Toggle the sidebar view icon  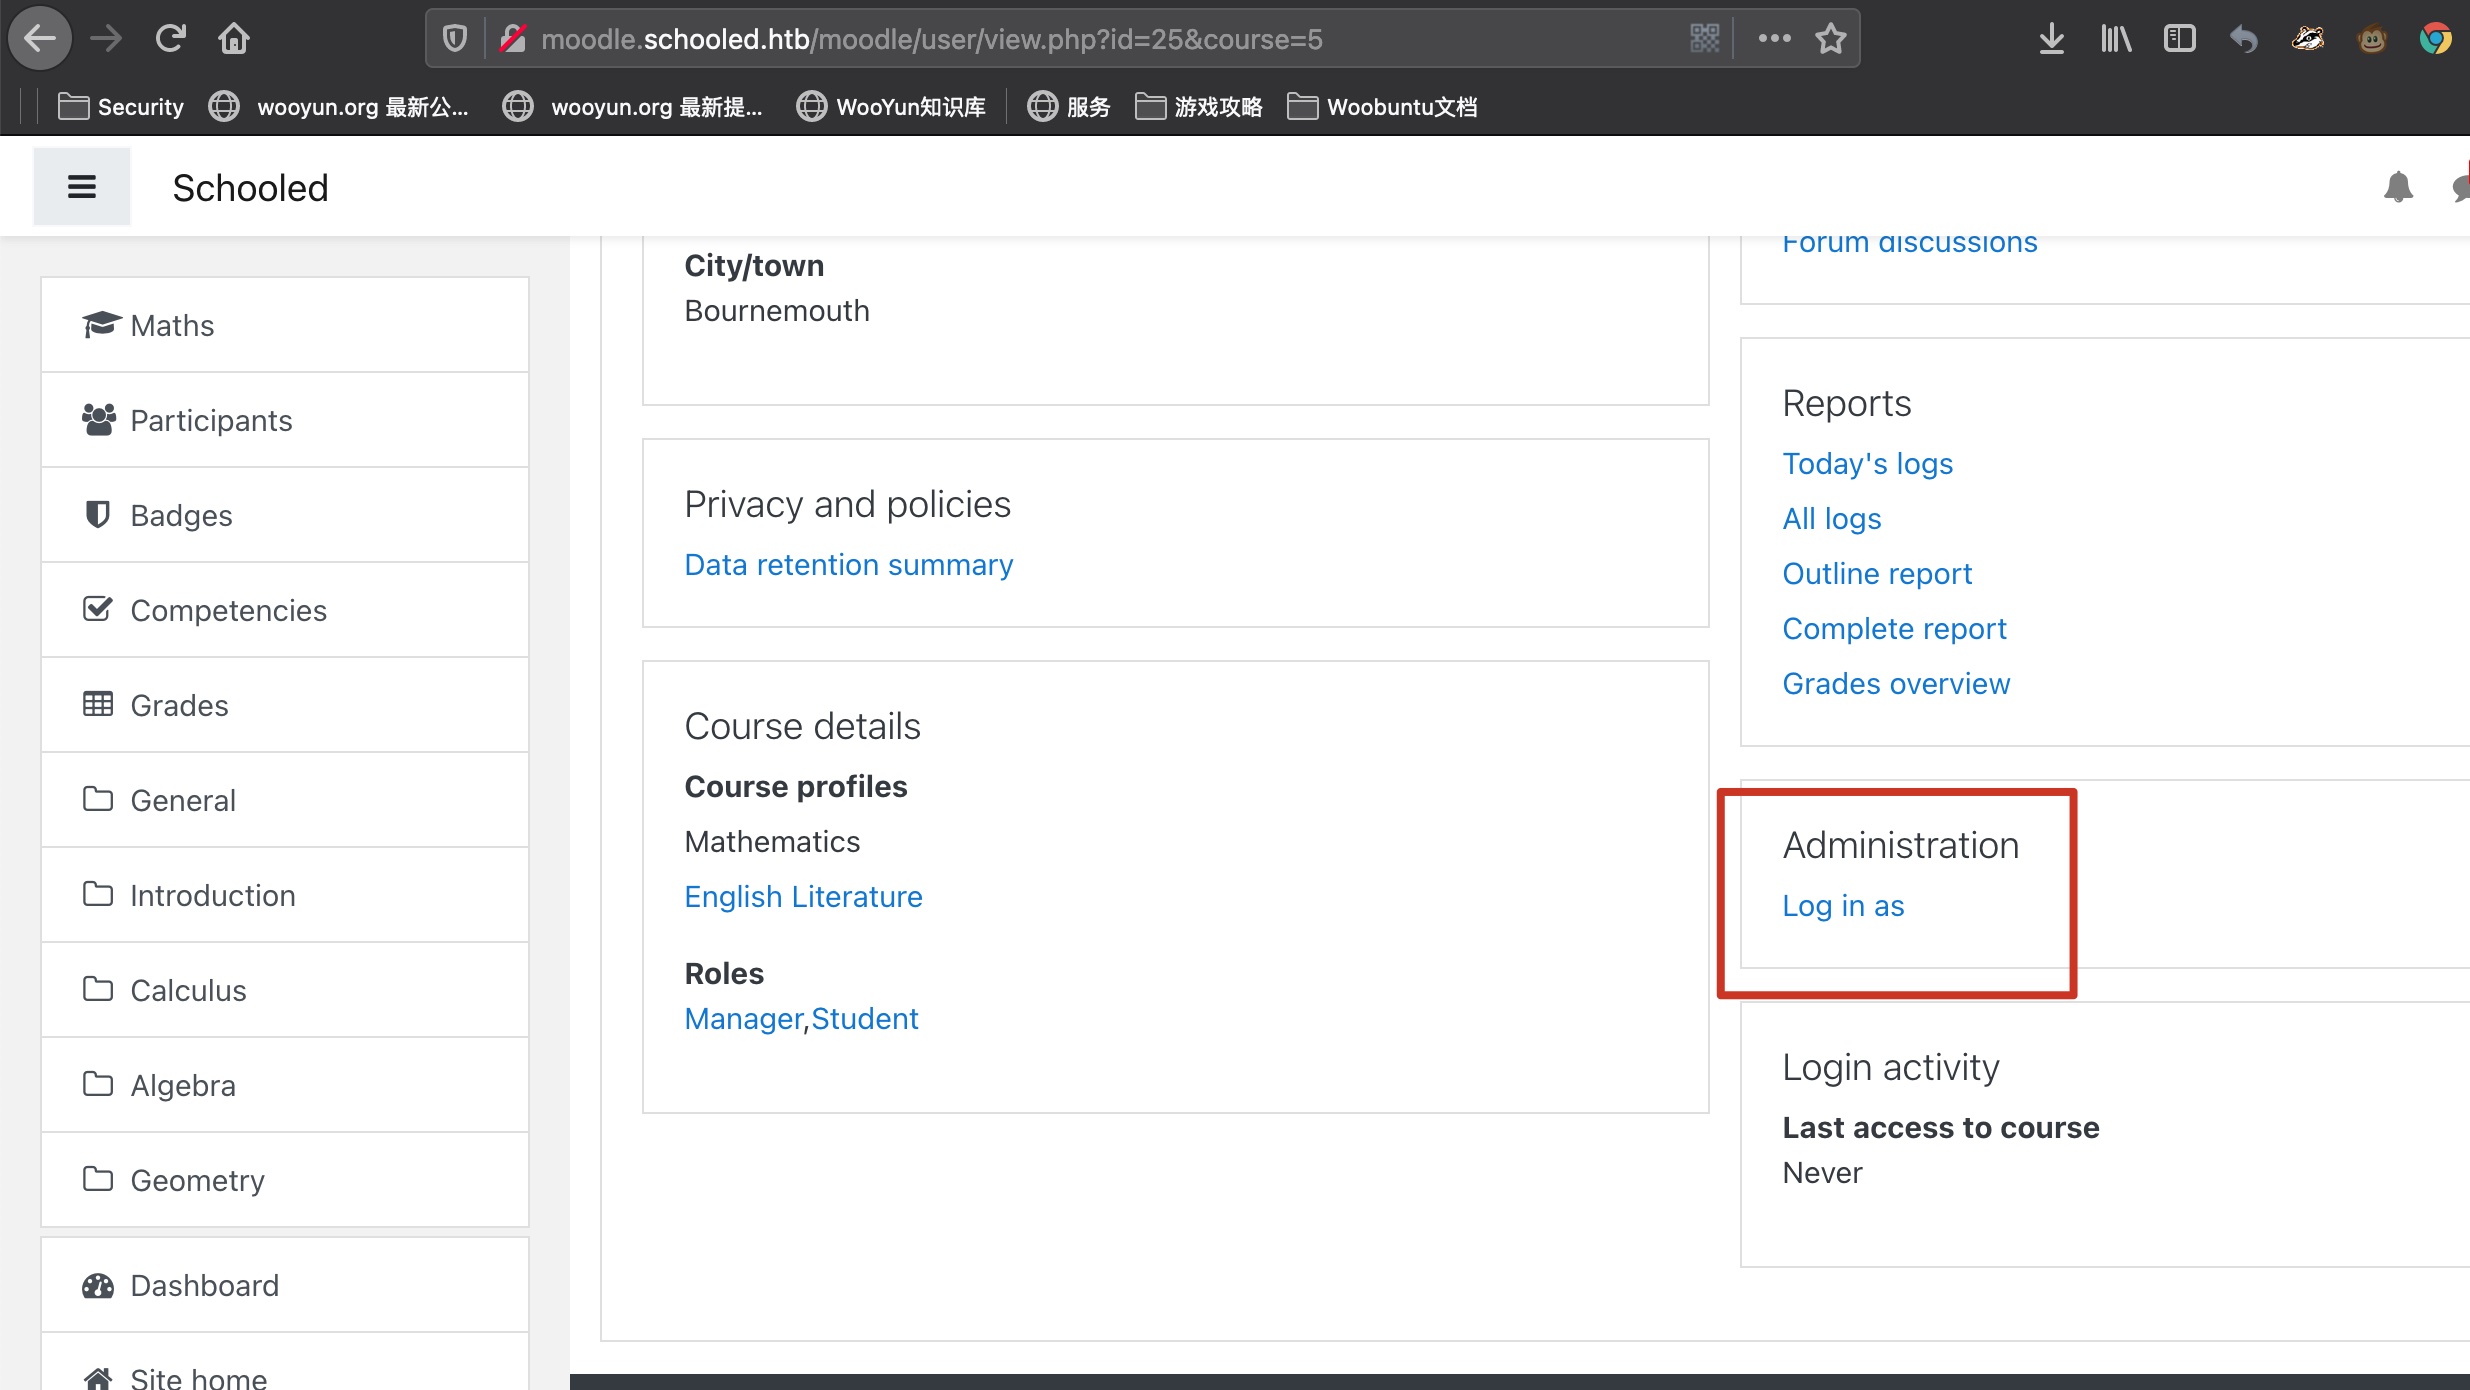point(2179,39)
